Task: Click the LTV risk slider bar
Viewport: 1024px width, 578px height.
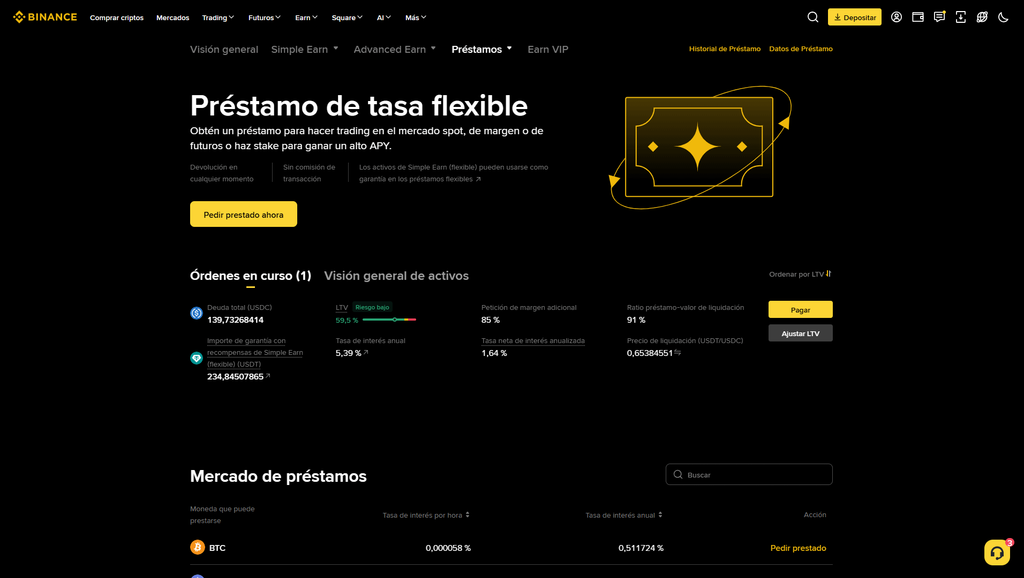Action: coord(389,319)
